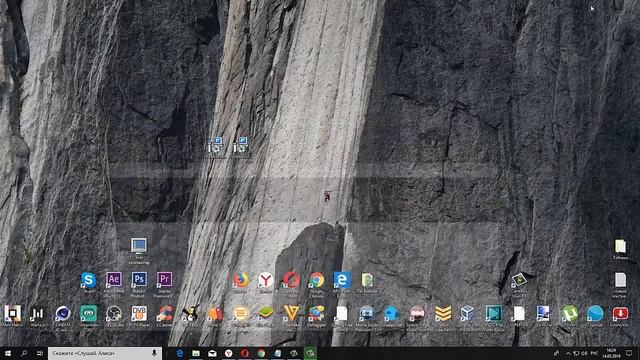Open Opera from the taskbar
The width and height of the screenshot is (640, 360).
(x=245, y=353)
